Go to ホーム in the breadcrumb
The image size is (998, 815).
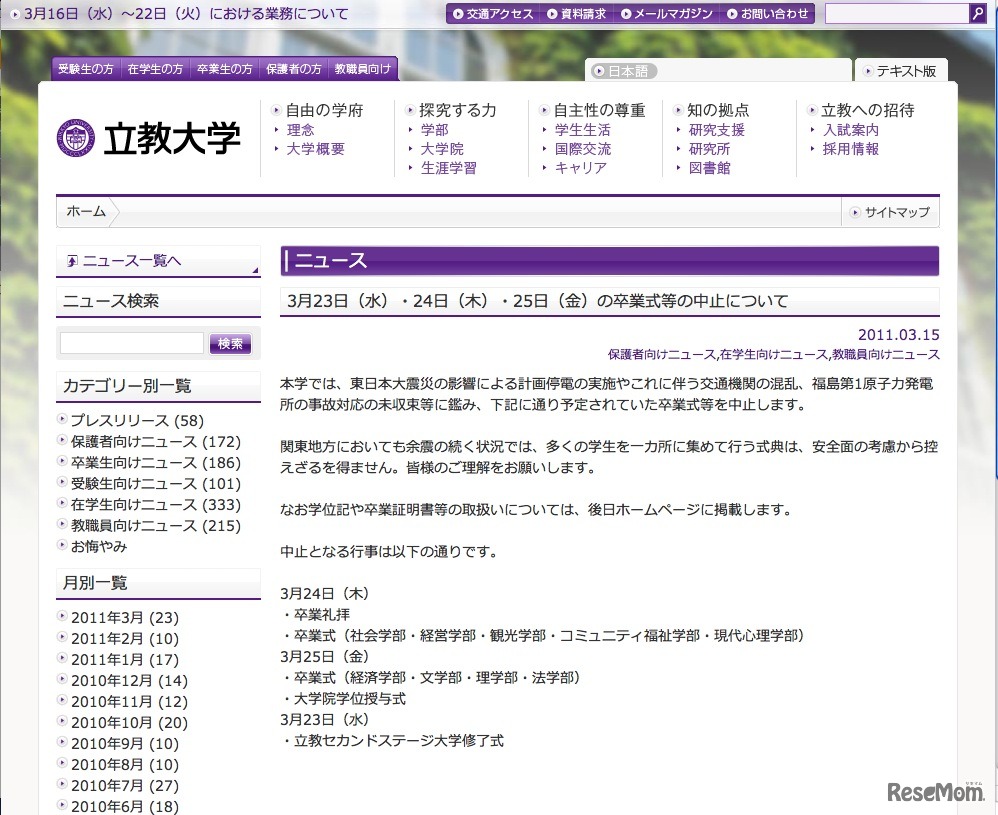click(86, 212)
